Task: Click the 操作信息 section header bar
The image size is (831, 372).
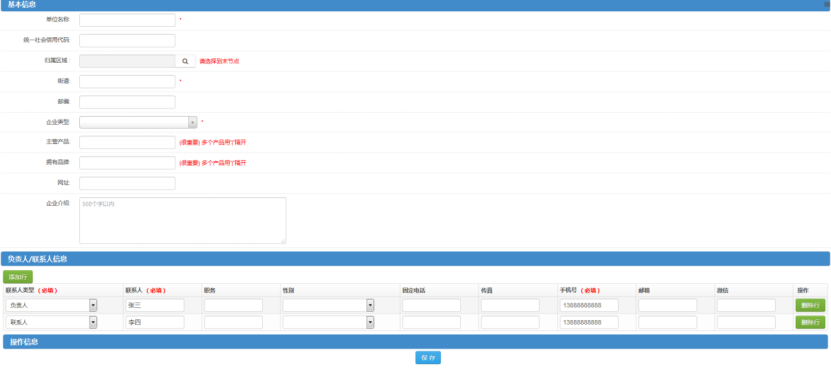Action: pyautogui.click(x=416, y=342)
